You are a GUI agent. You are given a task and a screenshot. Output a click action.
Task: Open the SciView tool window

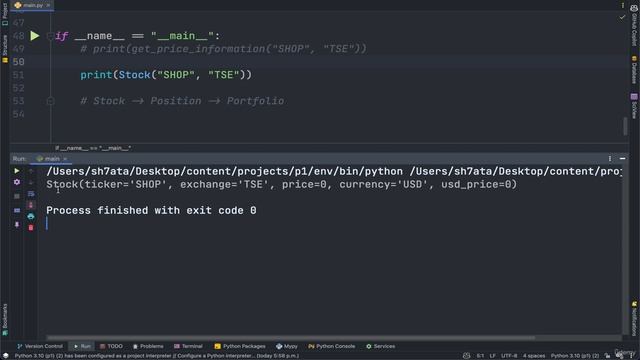[634, 106]
